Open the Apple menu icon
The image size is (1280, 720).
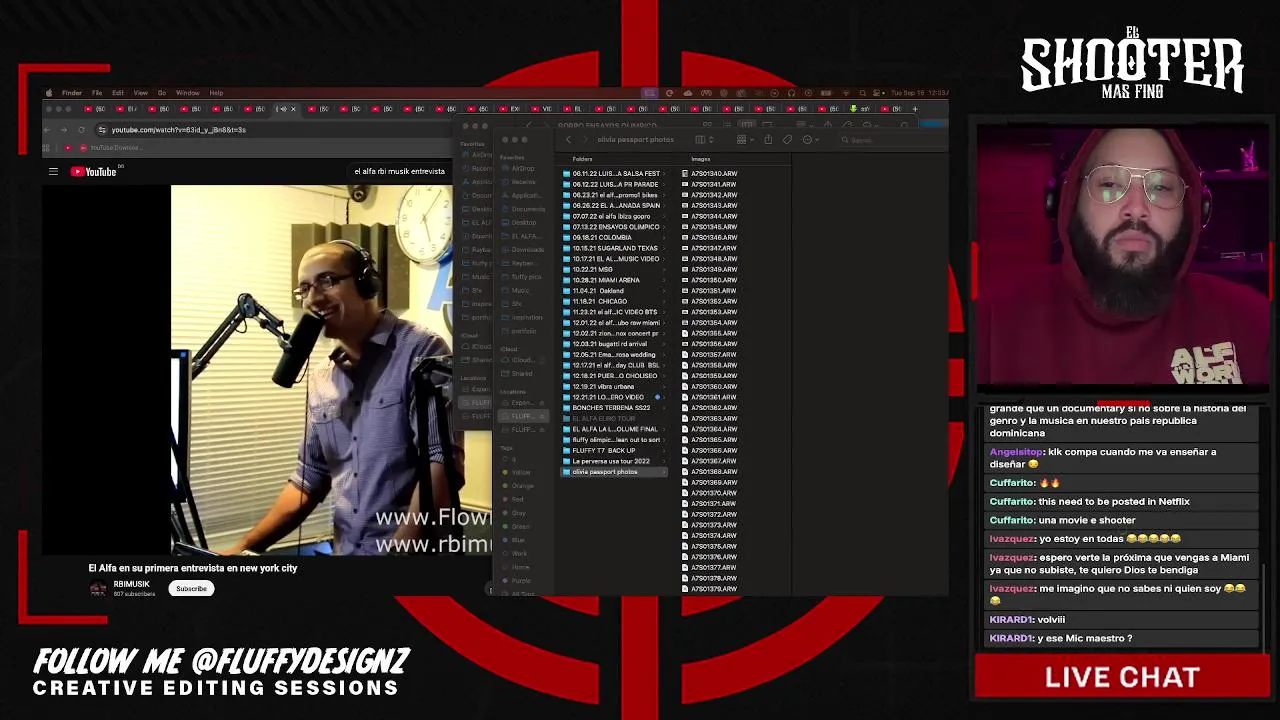[48, 93]
